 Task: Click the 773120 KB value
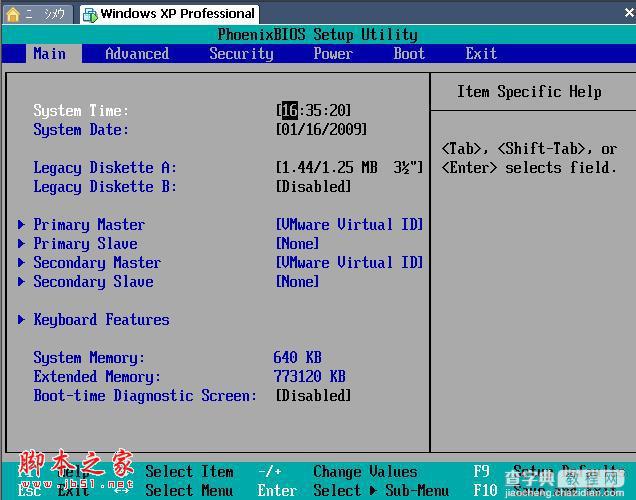(309, 376)
